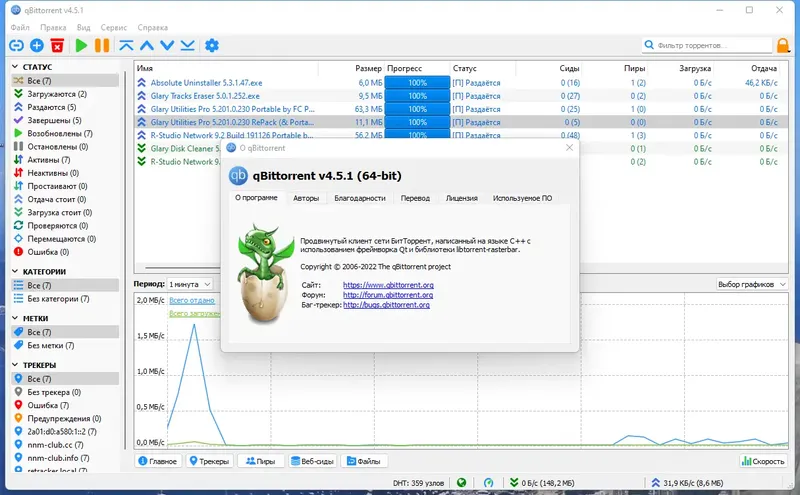Select the Glary Tracks Eraser 5.0.1.252.exe torrent

click(205, 96)
